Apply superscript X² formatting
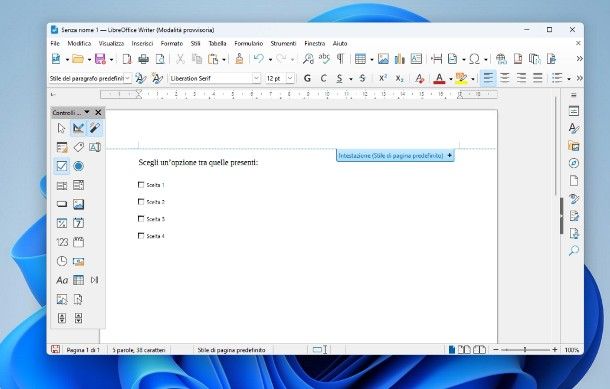610x389 pixels. point(383,78)
